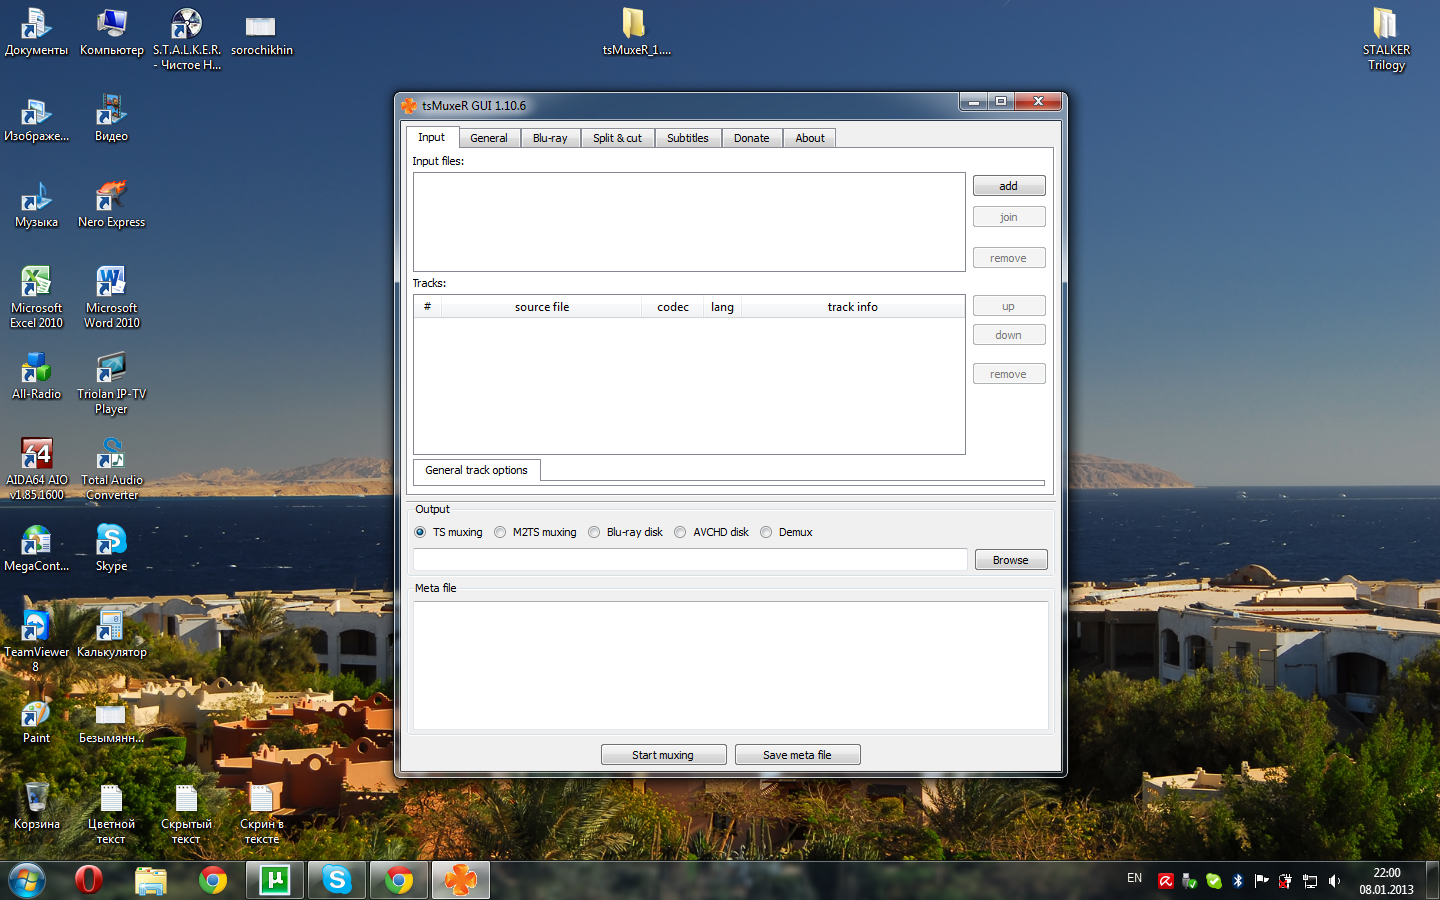This screenshot has height=900, width=1440.
Task: Click the remove button beside Input files
Action: click(1009, 258)
